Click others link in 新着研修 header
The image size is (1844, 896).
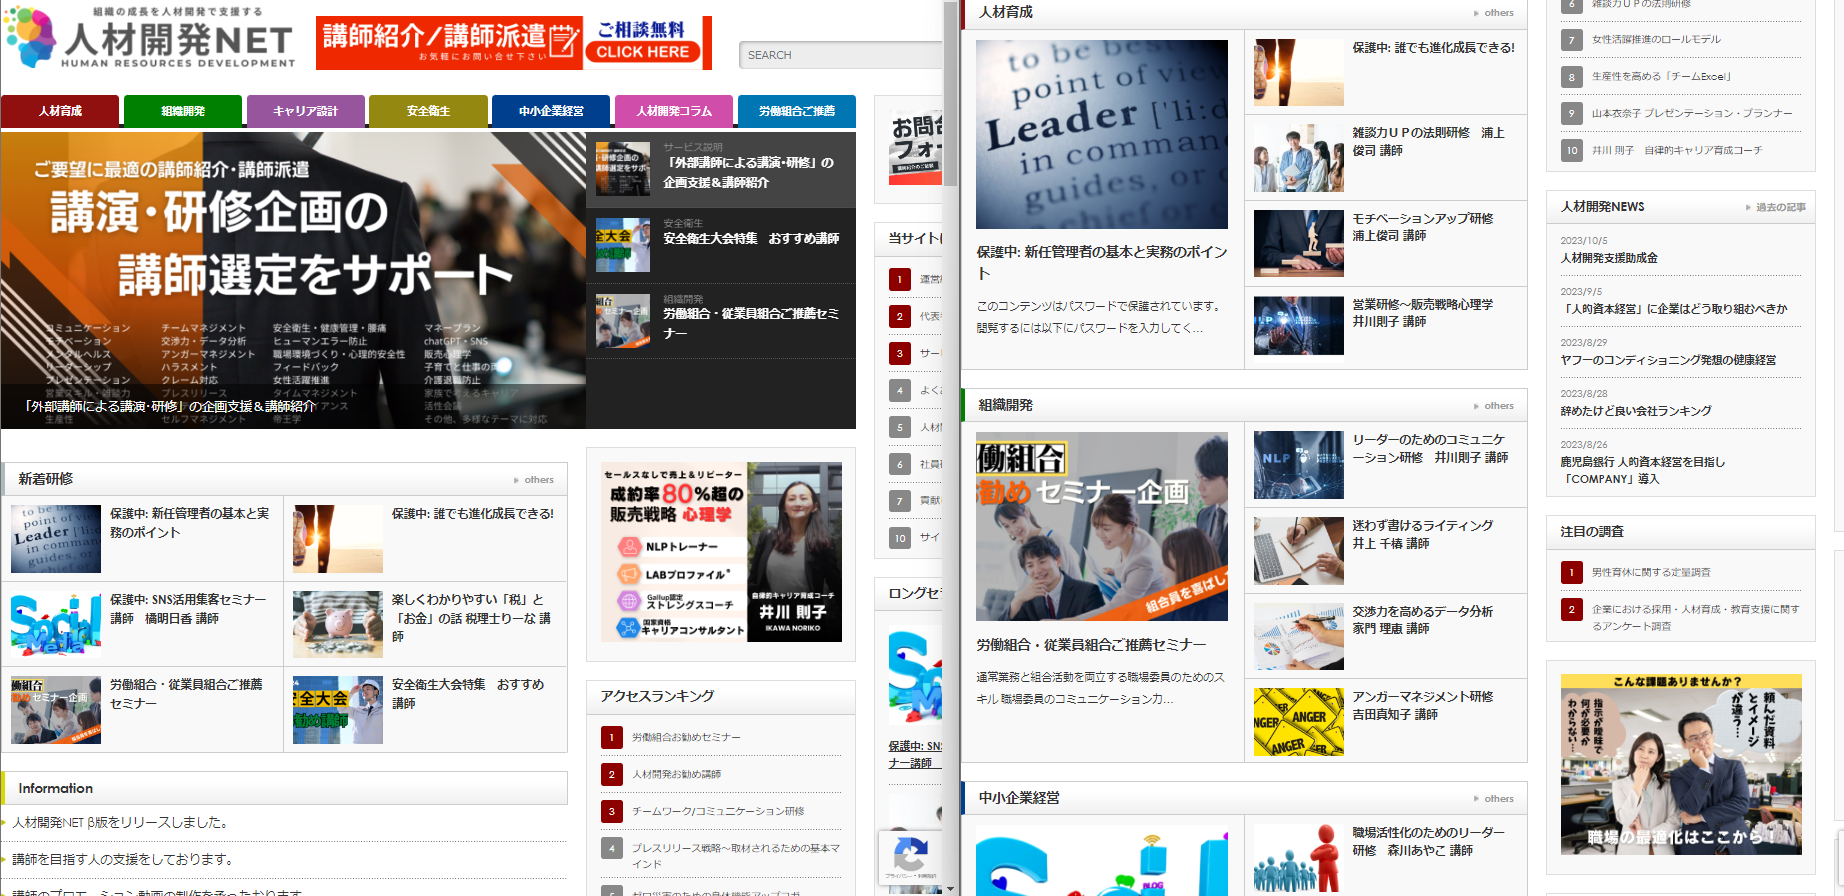pos(534,480)
